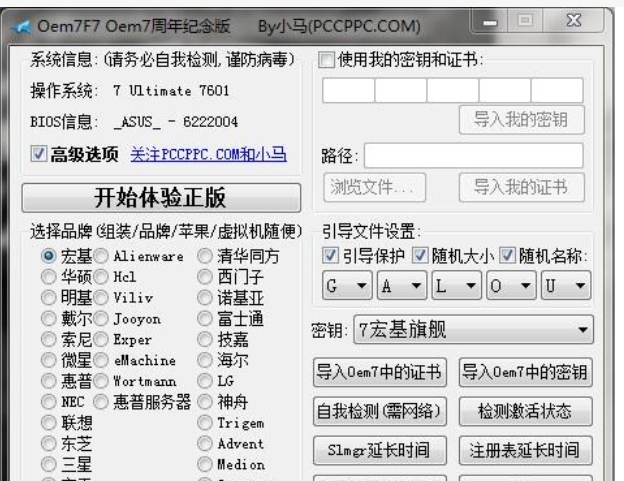Click the last key segment input box
624x481 pixels.
coord(557,90)
